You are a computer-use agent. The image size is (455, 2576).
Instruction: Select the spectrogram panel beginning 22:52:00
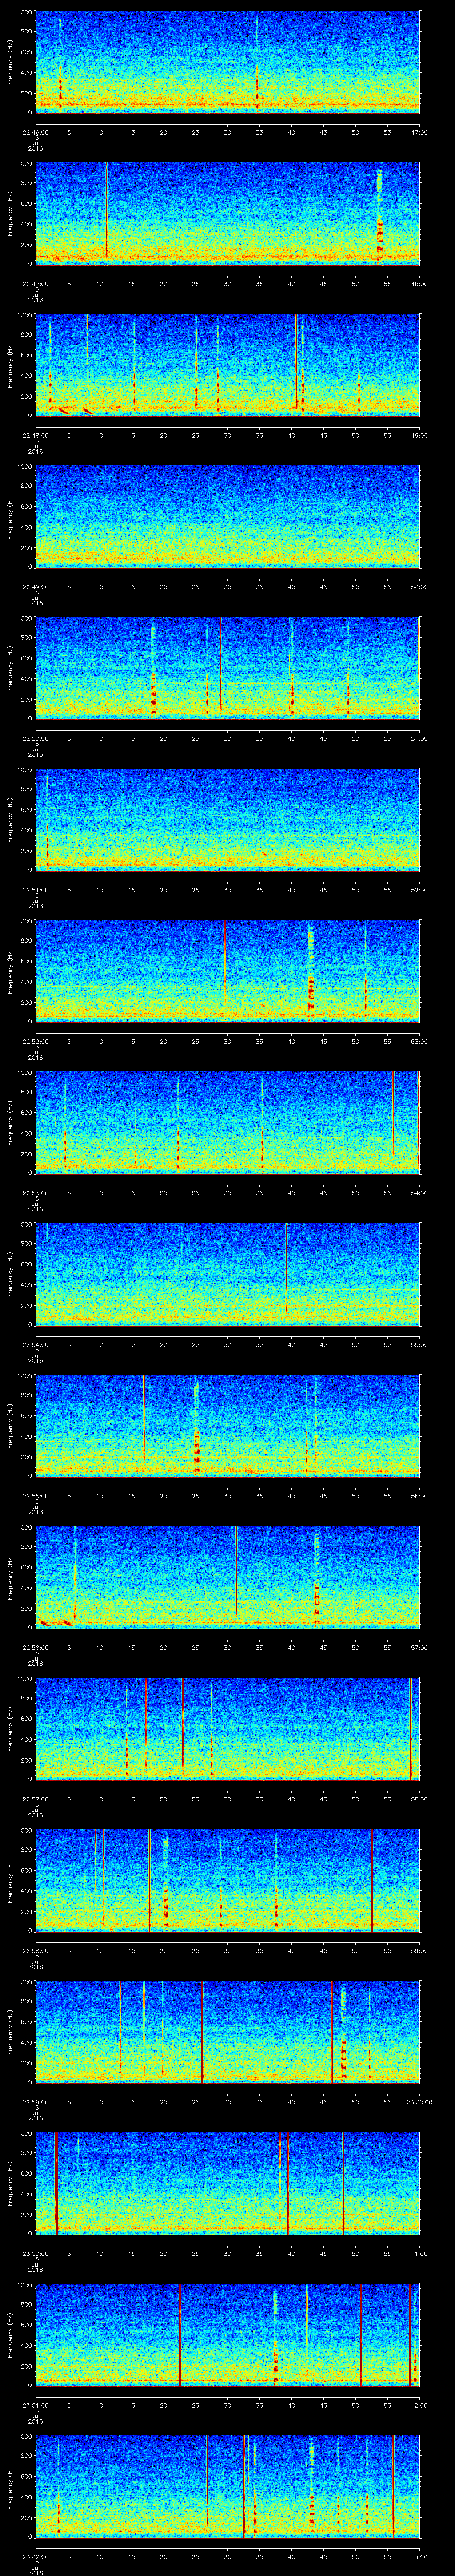coord(227,970)
